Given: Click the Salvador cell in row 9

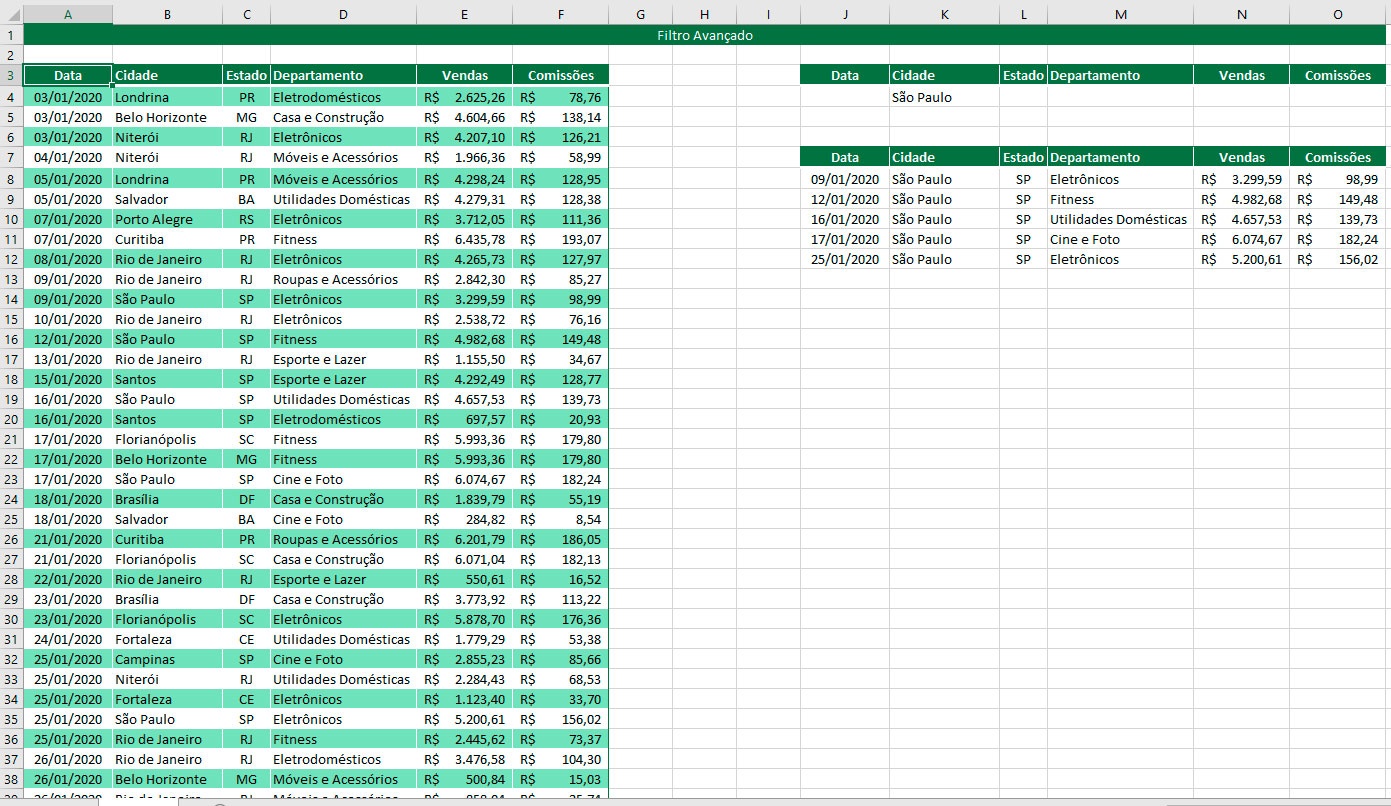Looking at the screenshot, I should (x=167, y=199).
